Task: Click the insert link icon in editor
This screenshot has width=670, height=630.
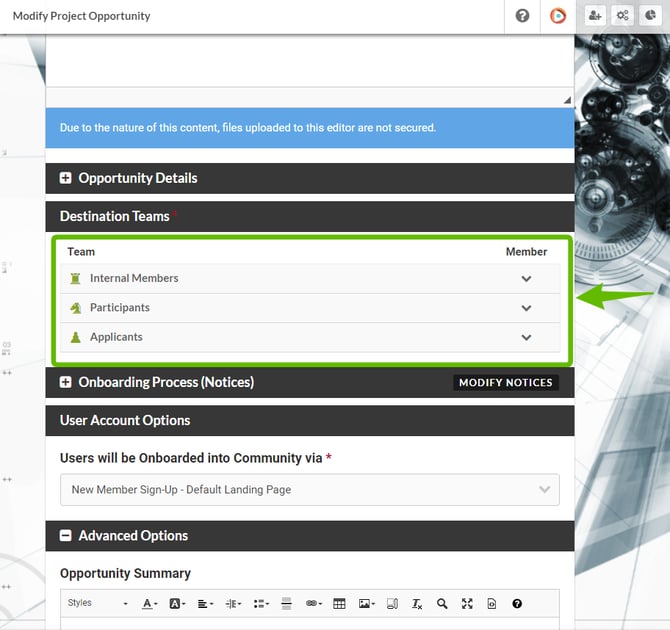Action: 312,604
